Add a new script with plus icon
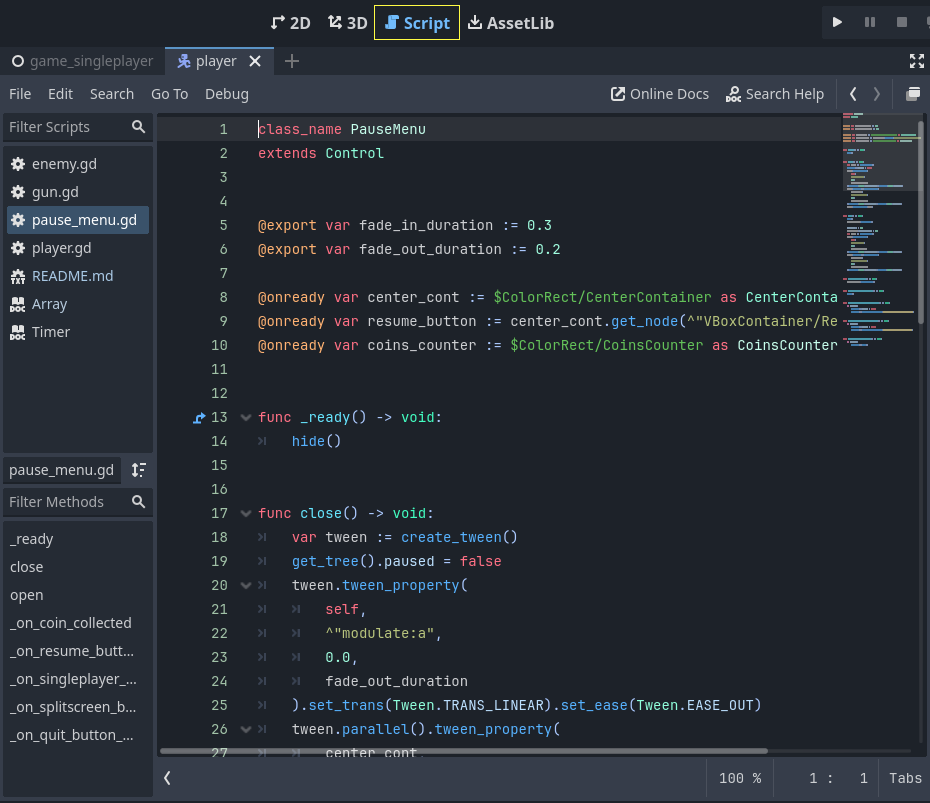 tap(292, 61)
